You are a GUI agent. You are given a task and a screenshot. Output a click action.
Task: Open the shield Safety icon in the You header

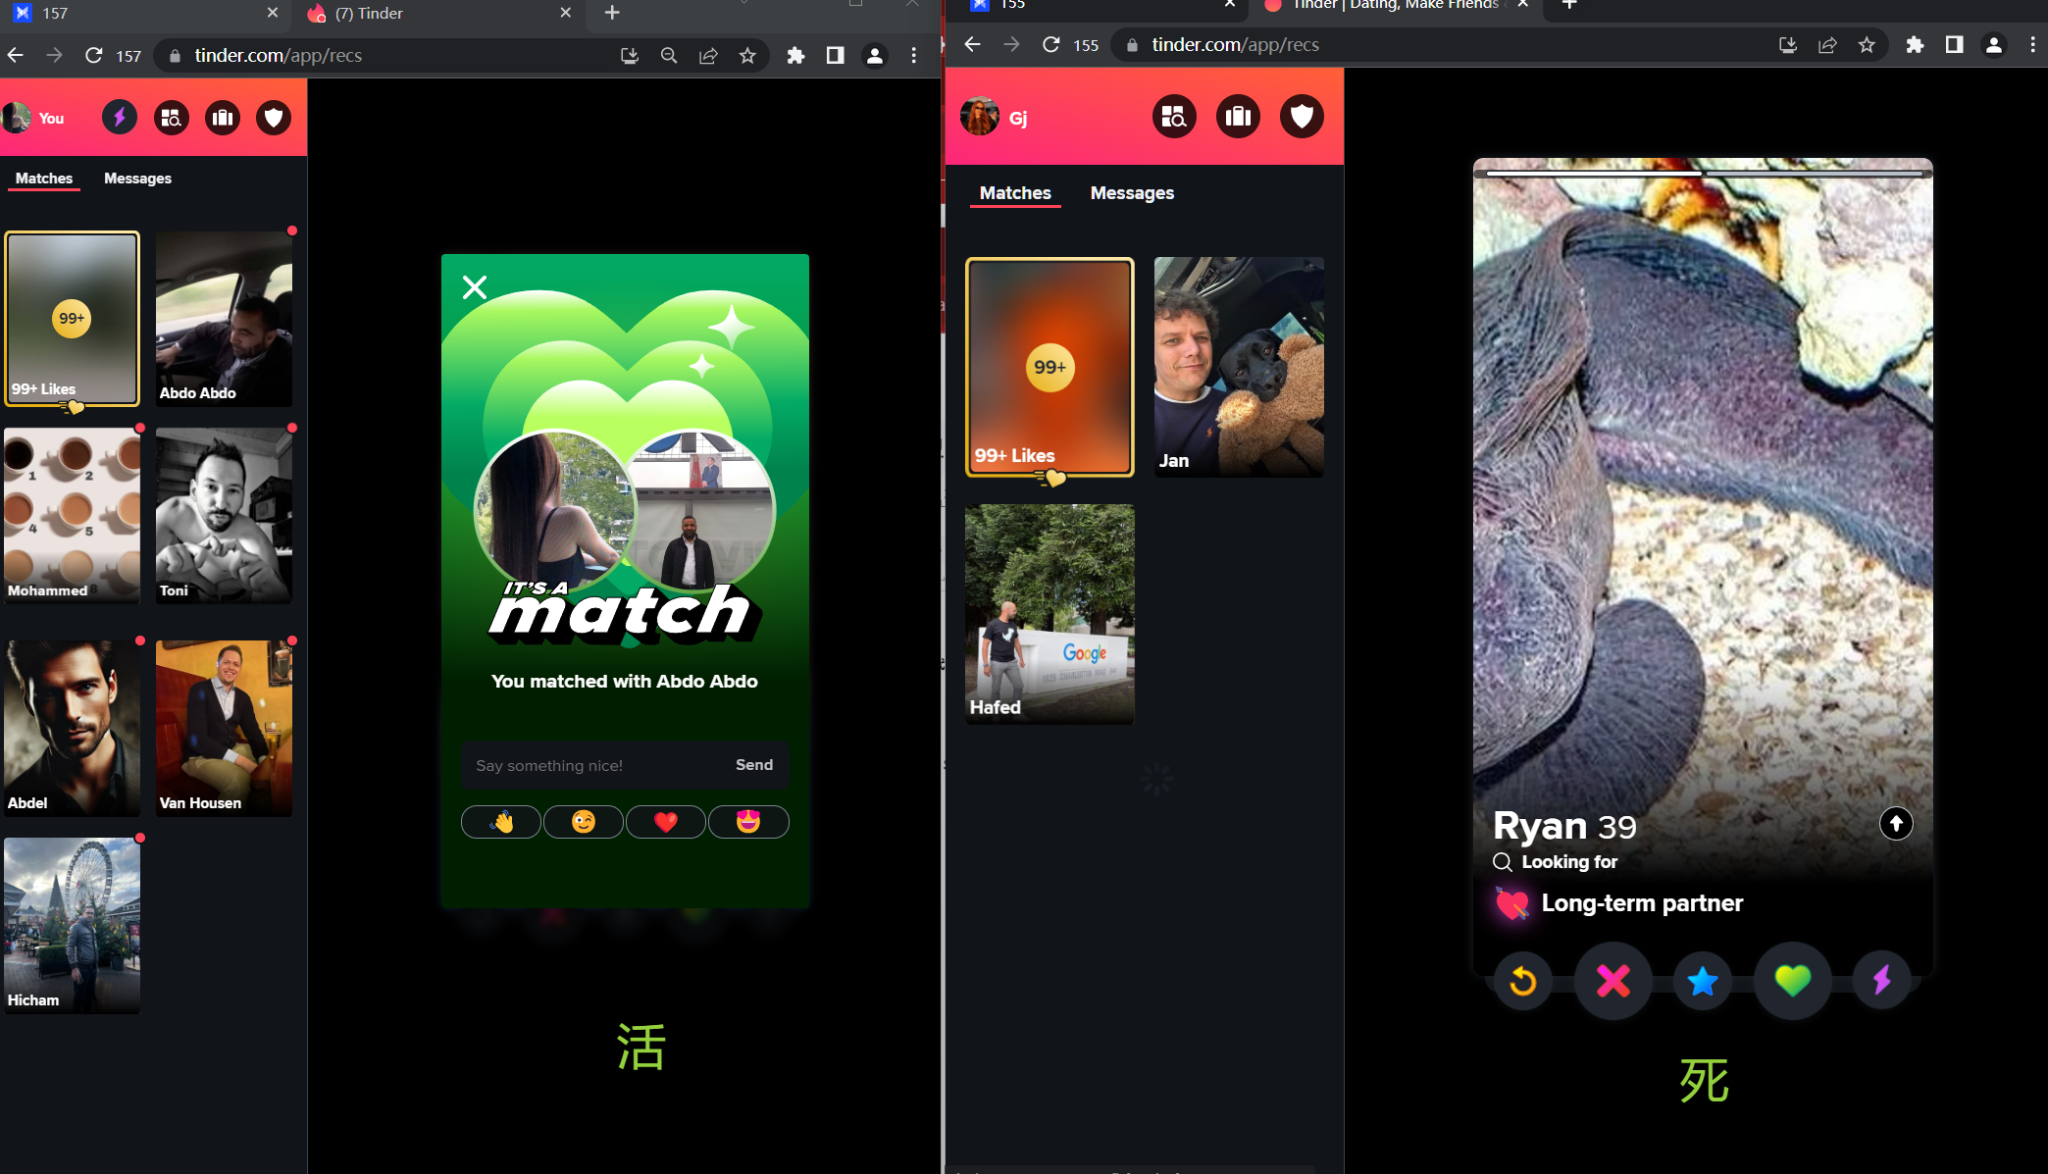click(273, 118)
